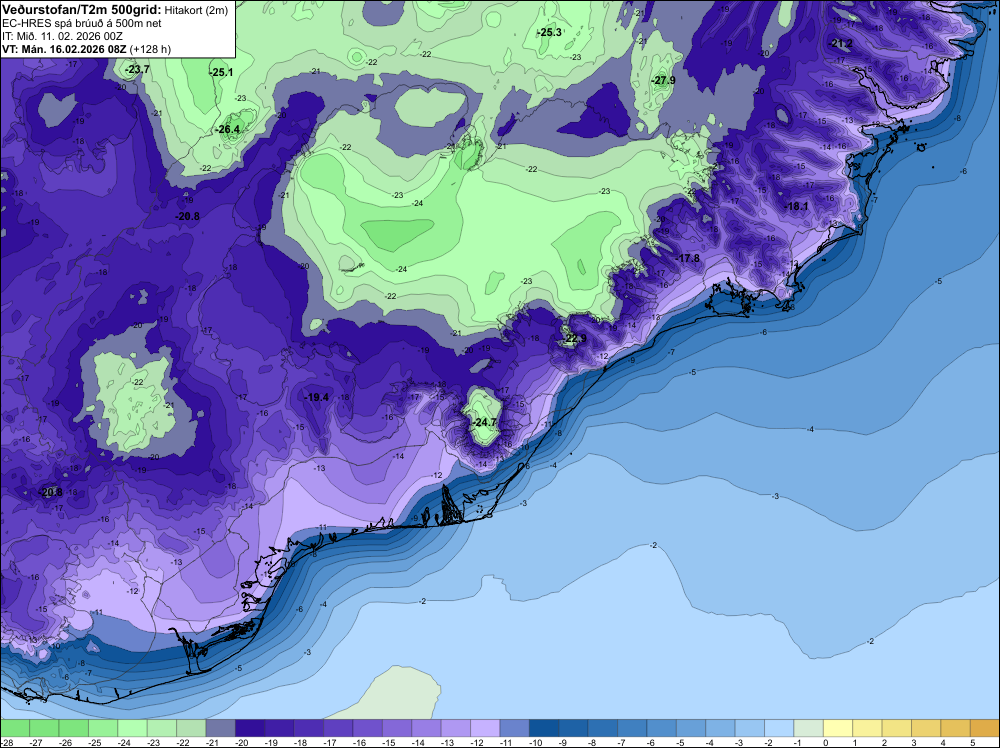Click the gray-blue -21 legend swatch
1000x748 pixels.
point(220,728)
